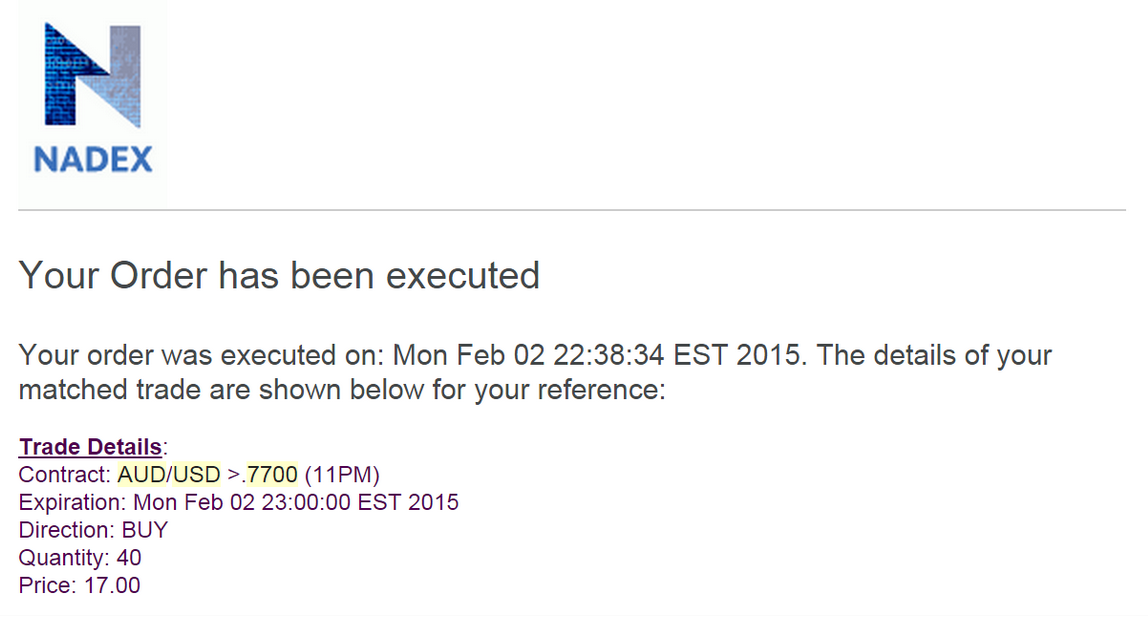Open the Trade Details link
1148x617 pixels.
coord(90,446)
